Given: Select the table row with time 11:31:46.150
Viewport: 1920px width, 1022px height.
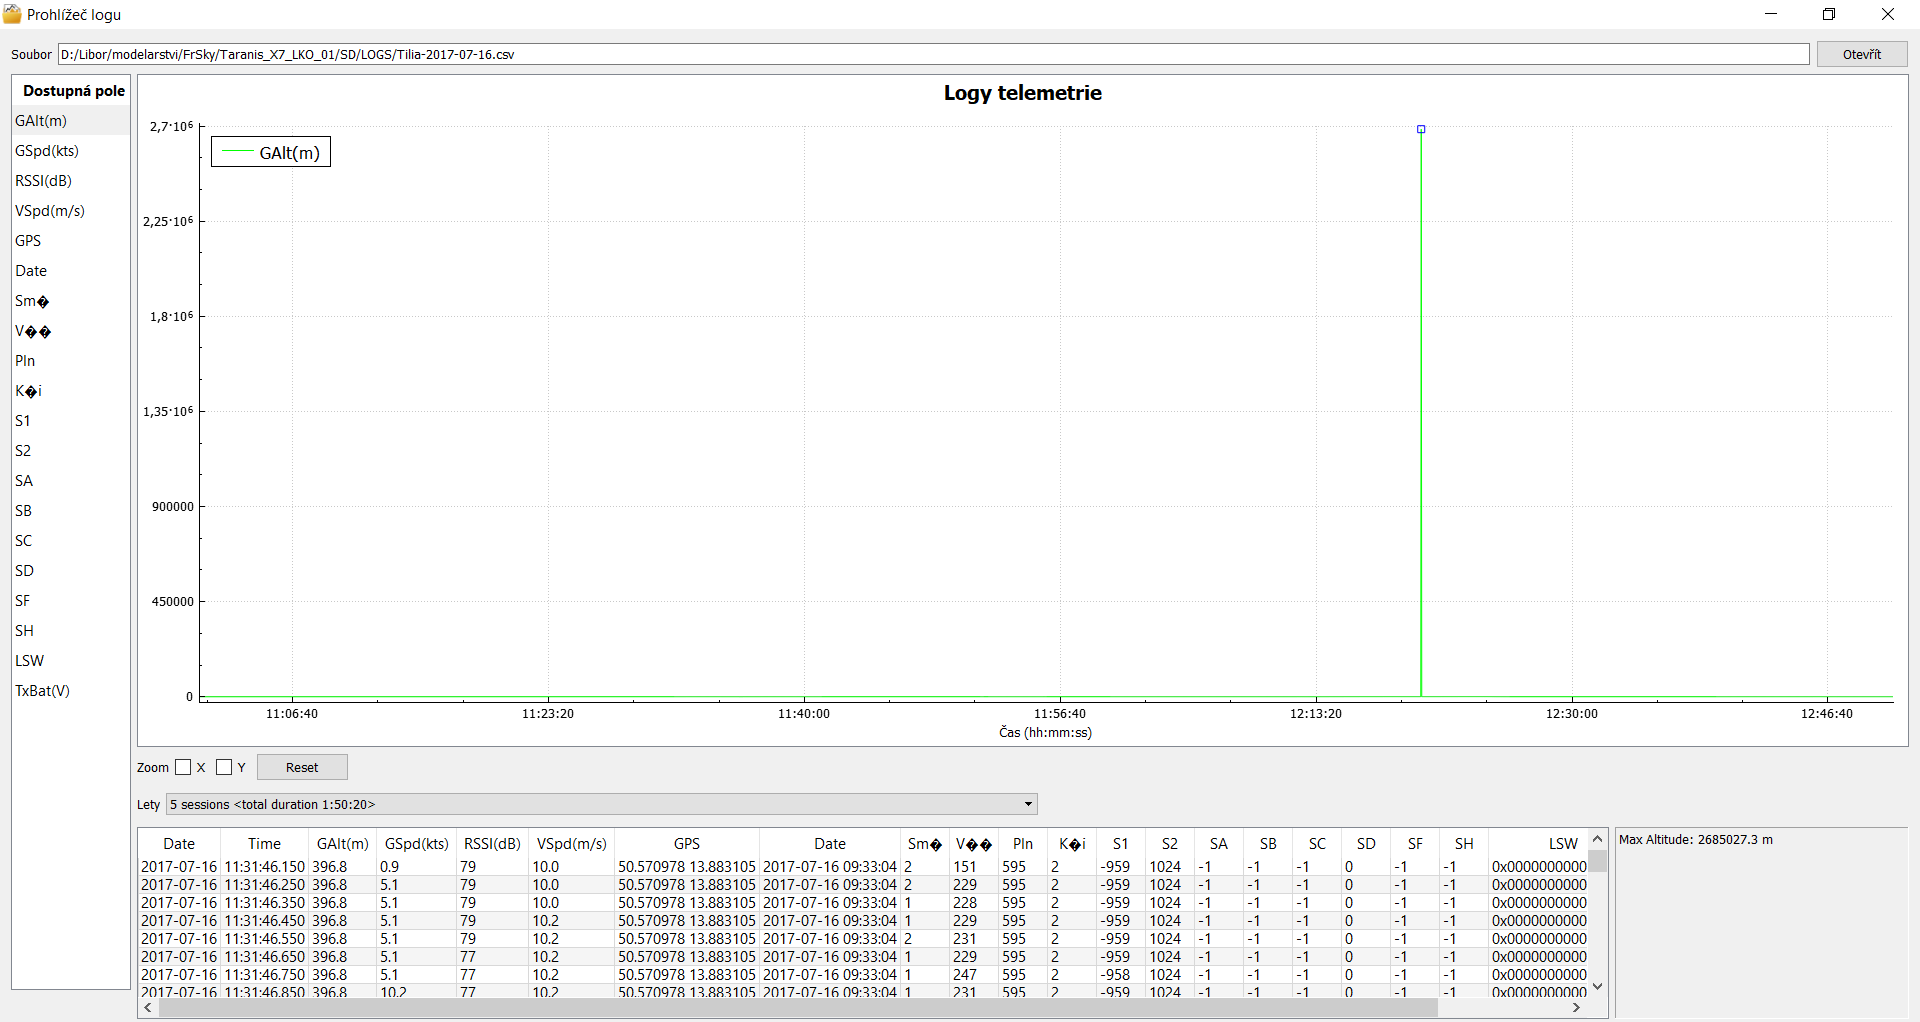Looking at the screenshot, I should pos(863,866).
